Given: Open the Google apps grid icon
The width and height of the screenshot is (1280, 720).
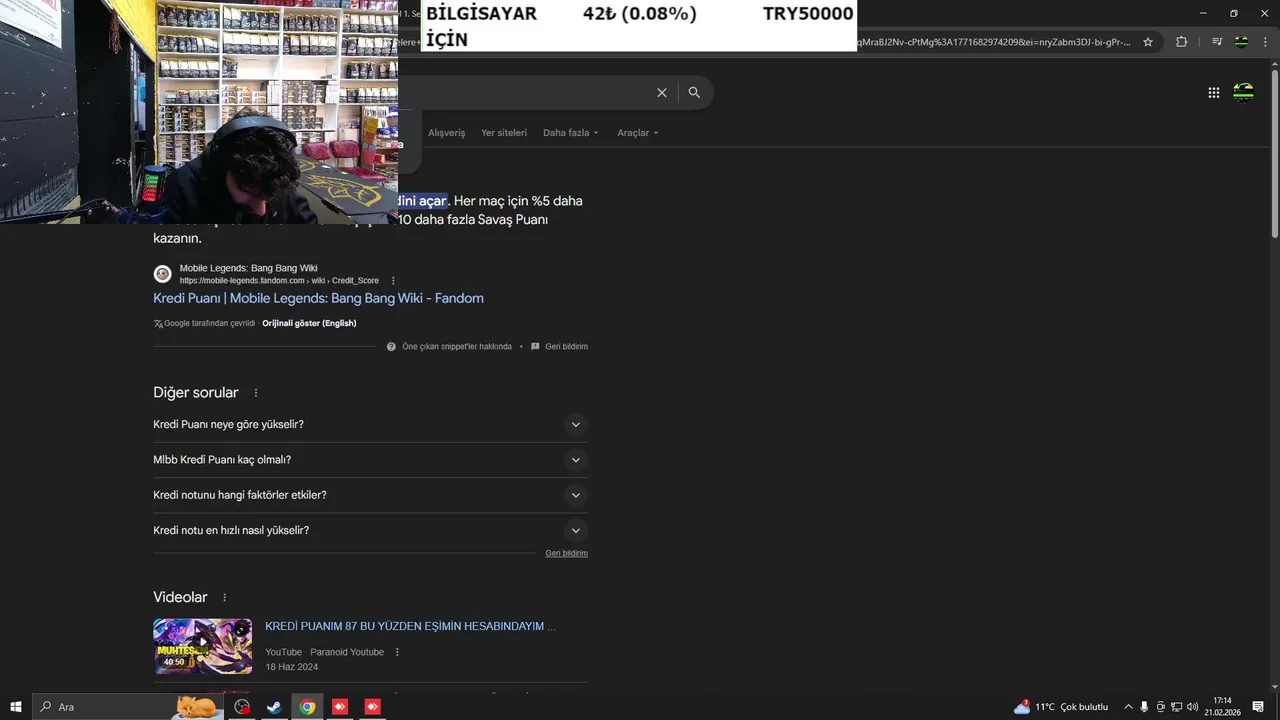Looking at the screenshot, I should (x=1214, y=92).
